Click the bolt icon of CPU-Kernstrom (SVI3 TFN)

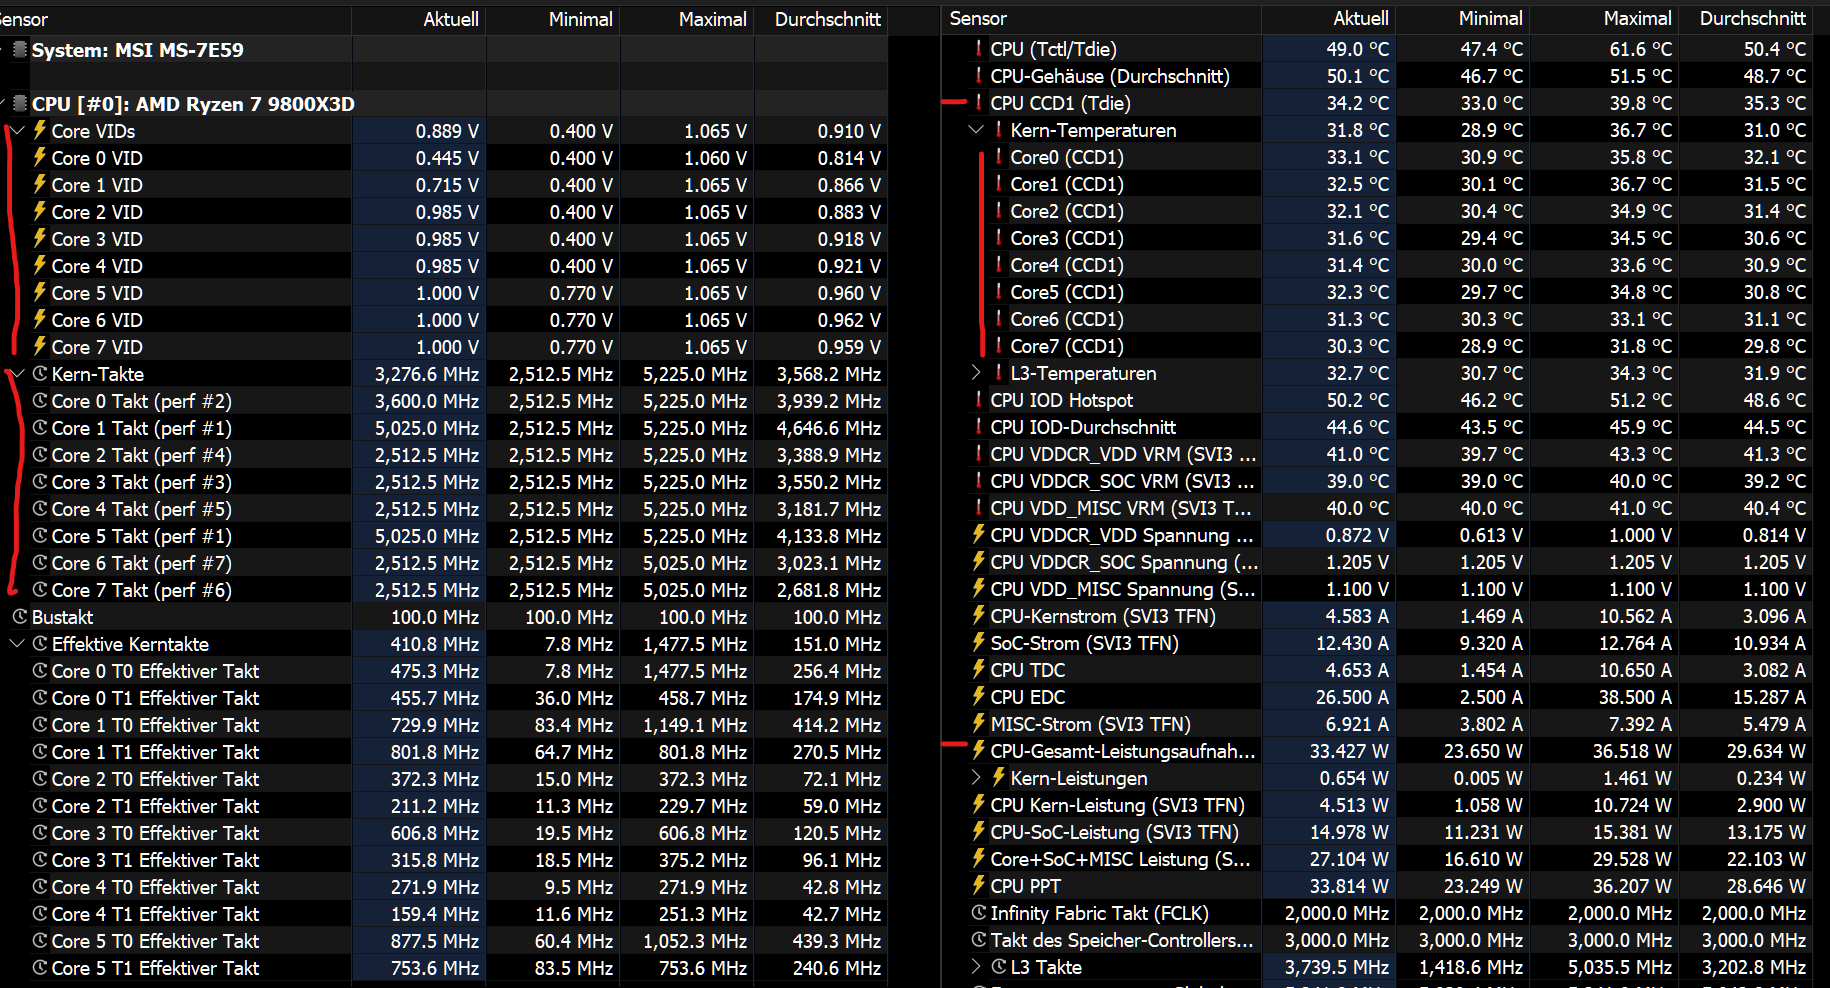(979, 616)
